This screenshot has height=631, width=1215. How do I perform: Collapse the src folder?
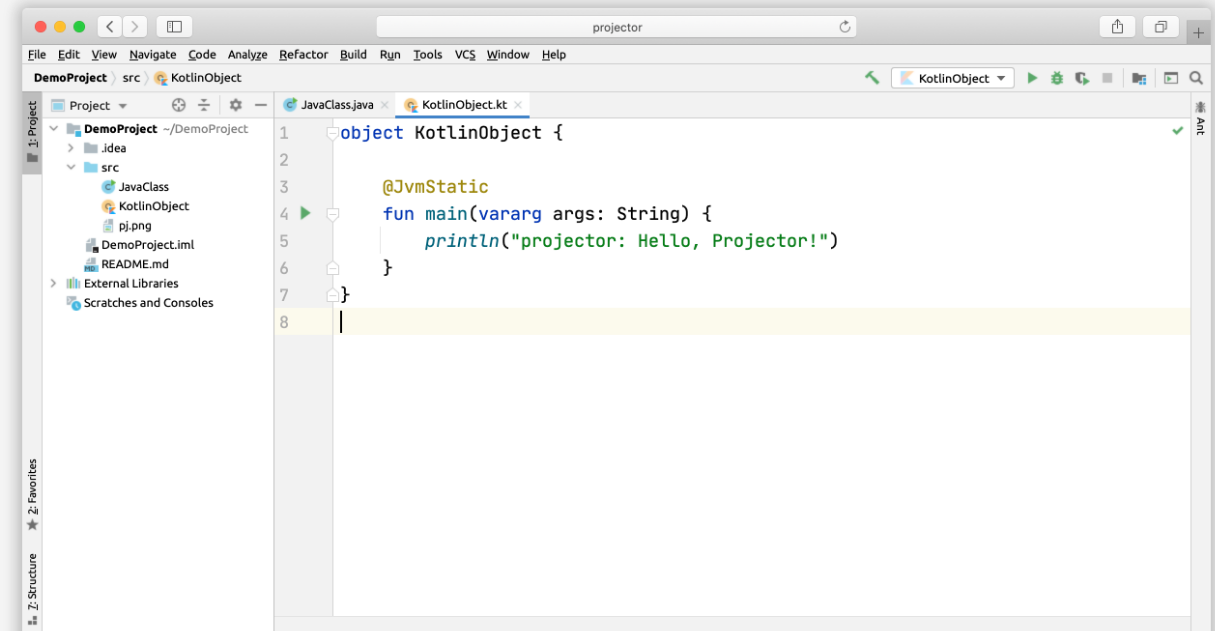(x=71, y=168)
